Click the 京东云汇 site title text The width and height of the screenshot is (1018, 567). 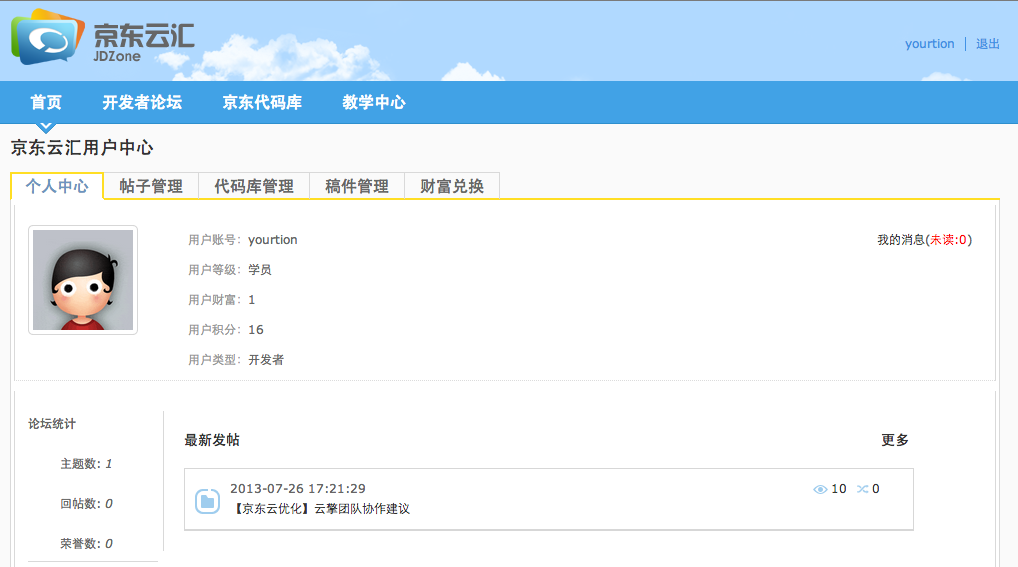(143, 35)
